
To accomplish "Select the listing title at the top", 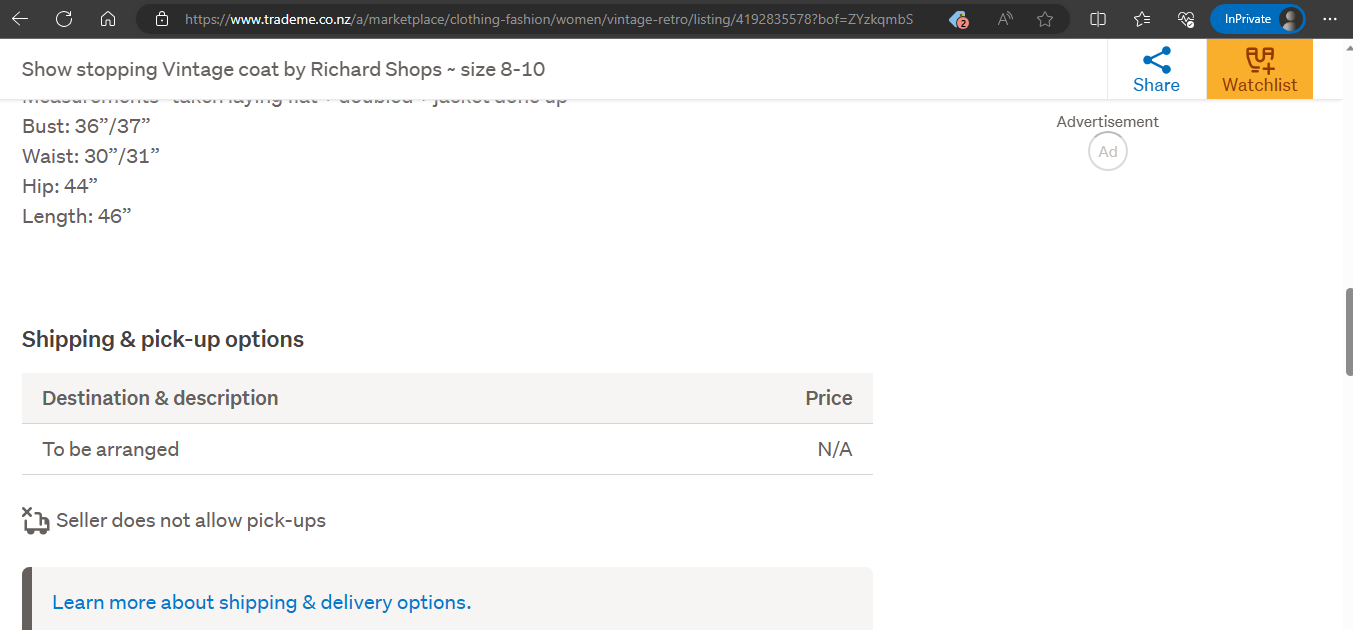I will coord(283,69).
